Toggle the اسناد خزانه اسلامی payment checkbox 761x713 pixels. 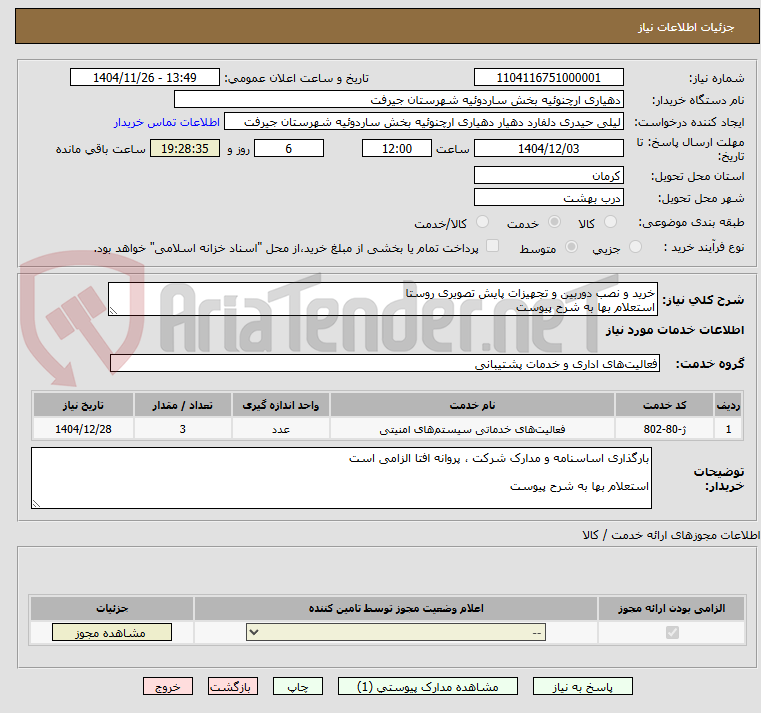click(492, 246)
